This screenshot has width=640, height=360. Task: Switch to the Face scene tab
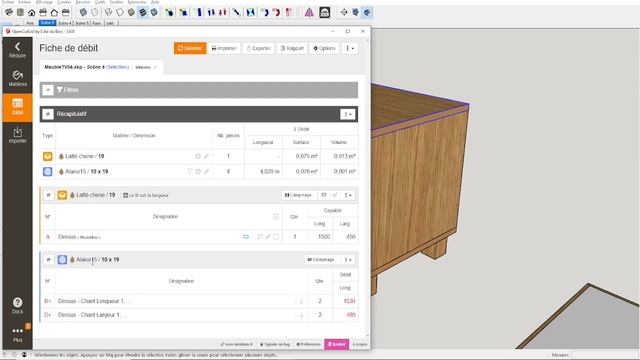point(97,23)
